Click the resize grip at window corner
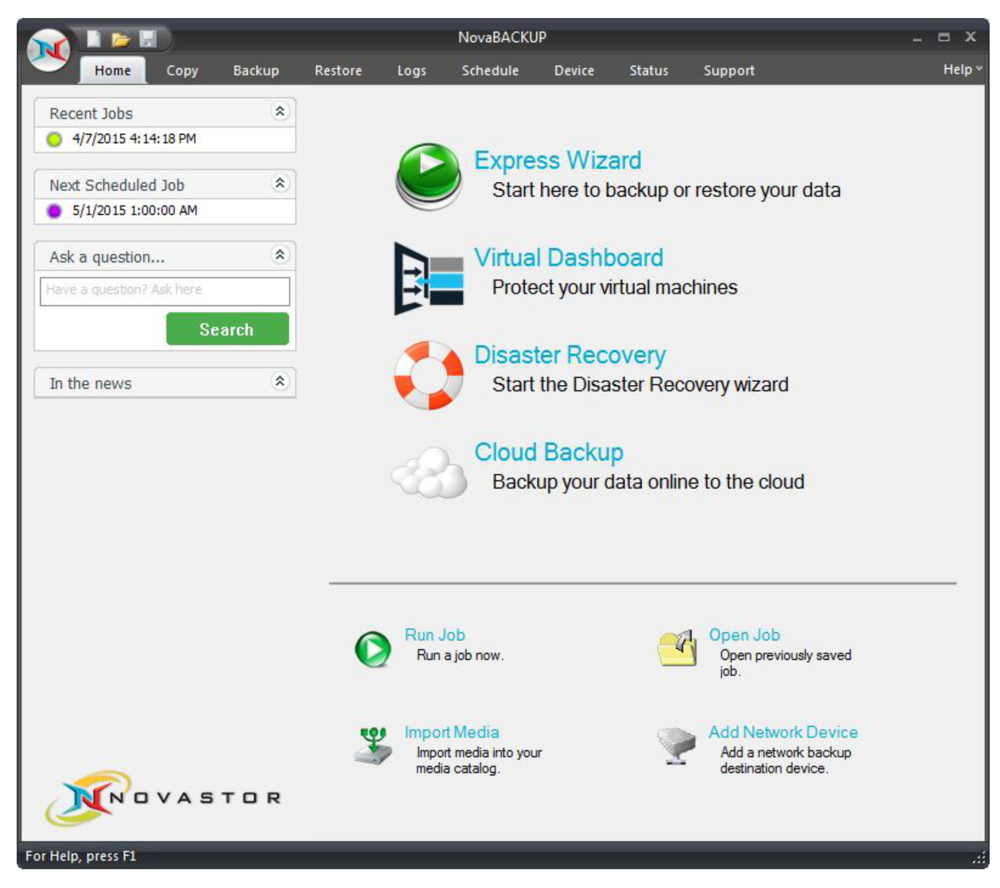 pyautogui.click(x=980, y=858)
